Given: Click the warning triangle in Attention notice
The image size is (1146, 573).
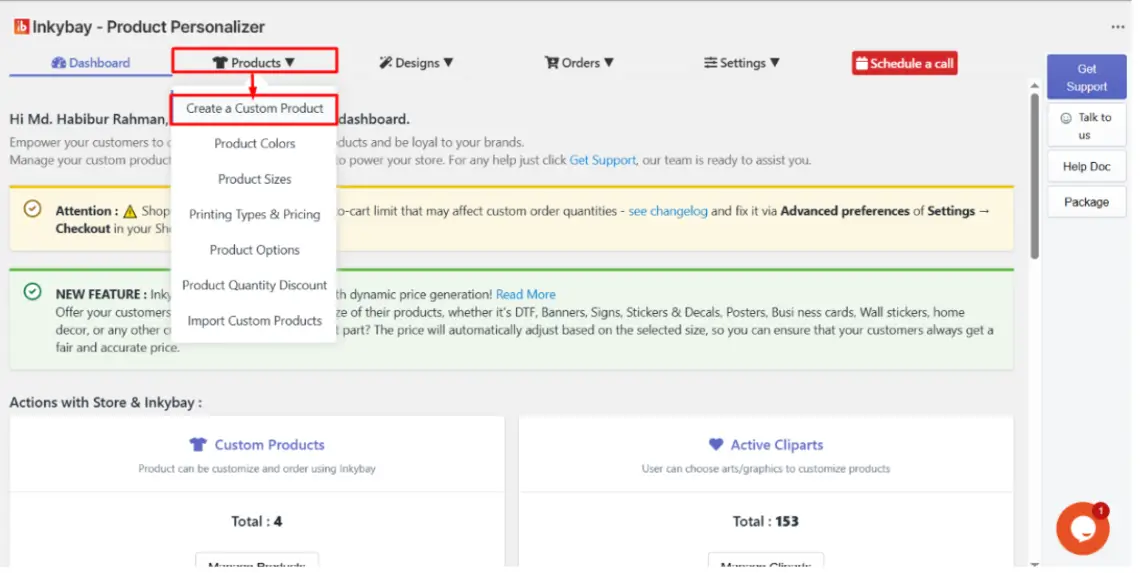Looking at the screenshot, I should pyautogui.click(x=129, y=211).
